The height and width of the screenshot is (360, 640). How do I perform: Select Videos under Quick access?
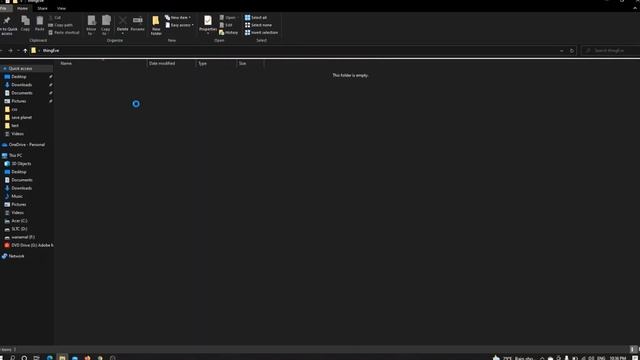coord(17,134)
